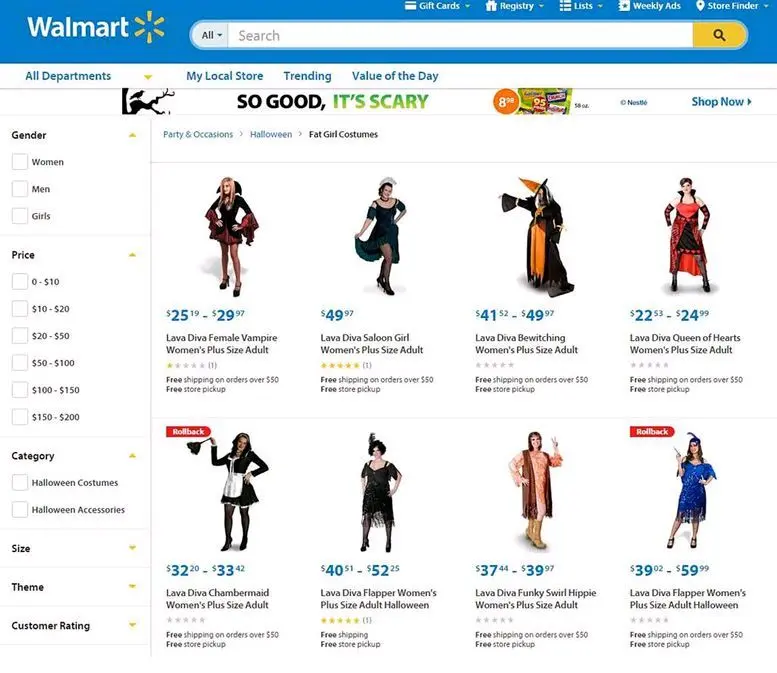Image resolution: width=777 pixels, height=673 pixels.
Task: Check the Women gender filter
Action: click(x=20, y=162)
